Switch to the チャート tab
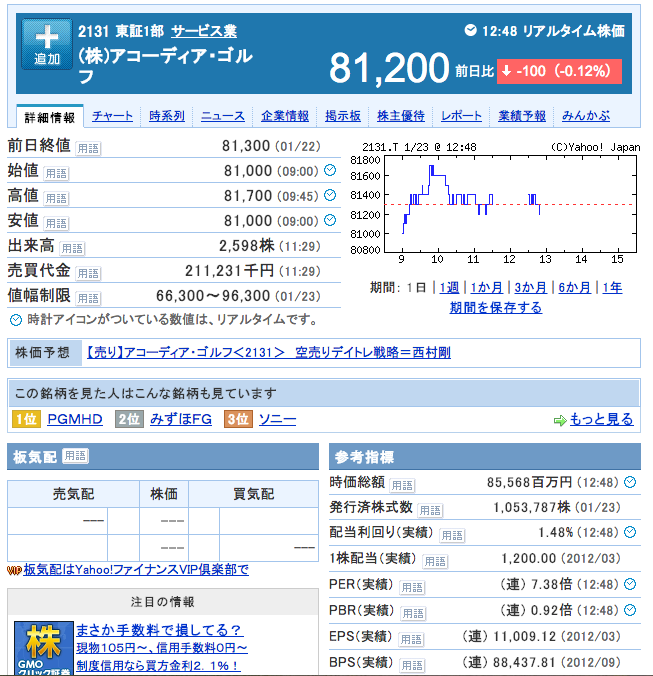The width and height of the screenshot is (653, 676). [x=112, y=116]
